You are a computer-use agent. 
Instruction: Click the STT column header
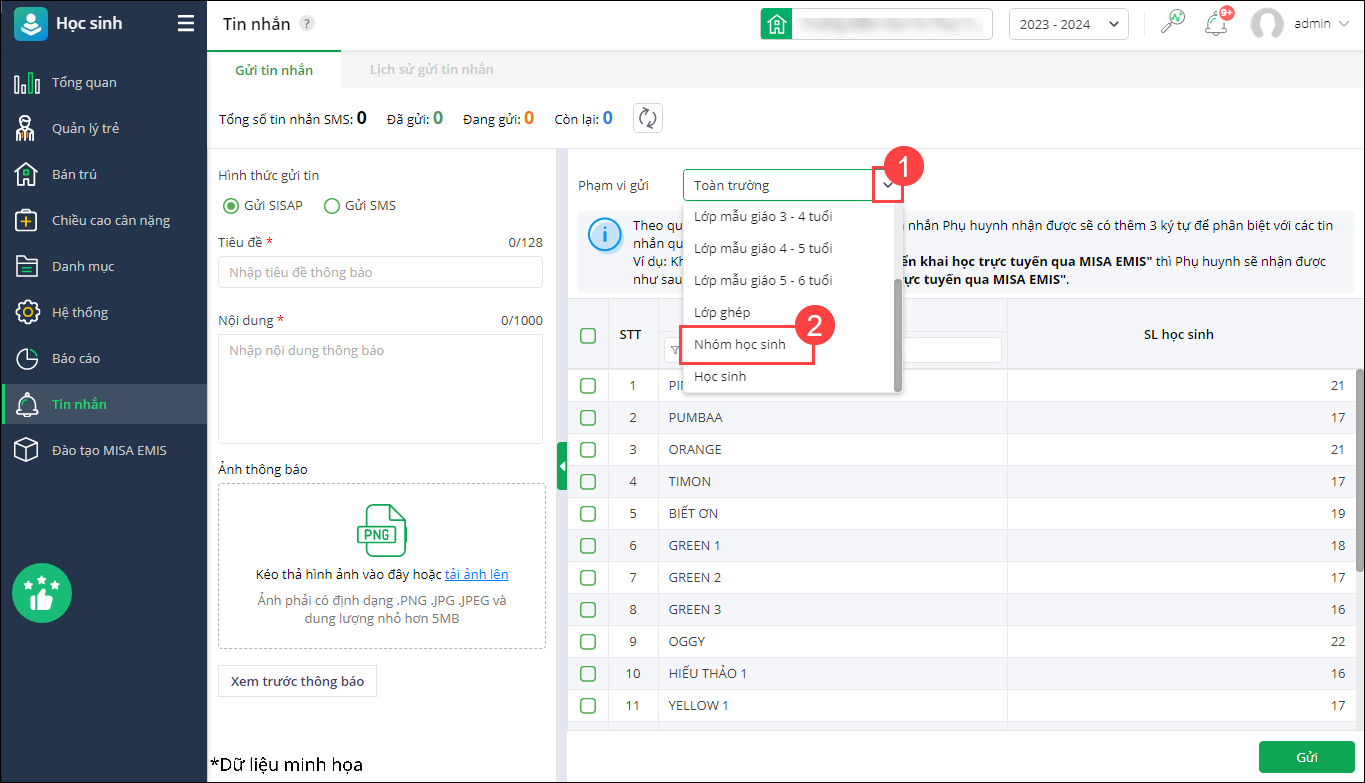pyautogui.click(x=631, y=334)
